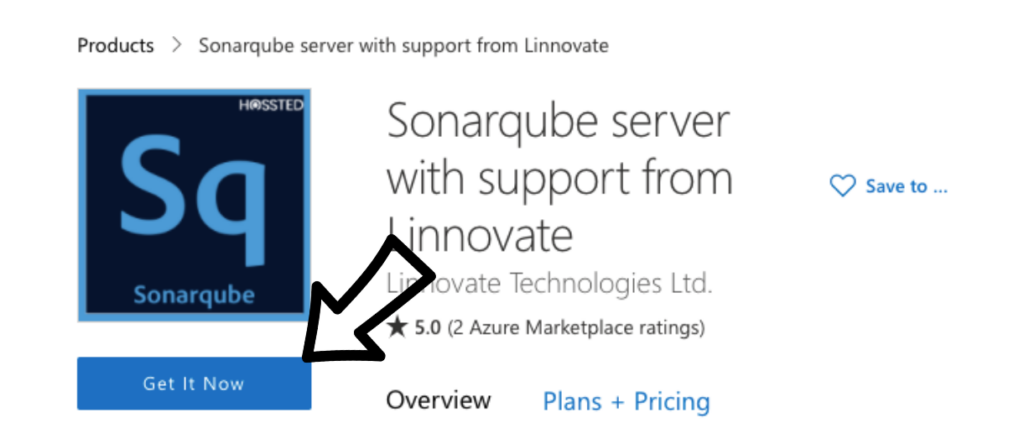Image resolution: width=1024 pixels, height=439 pixels.
Task: Select the current page title in the breadcrumb trail
Action: click(x=404, y=46)
